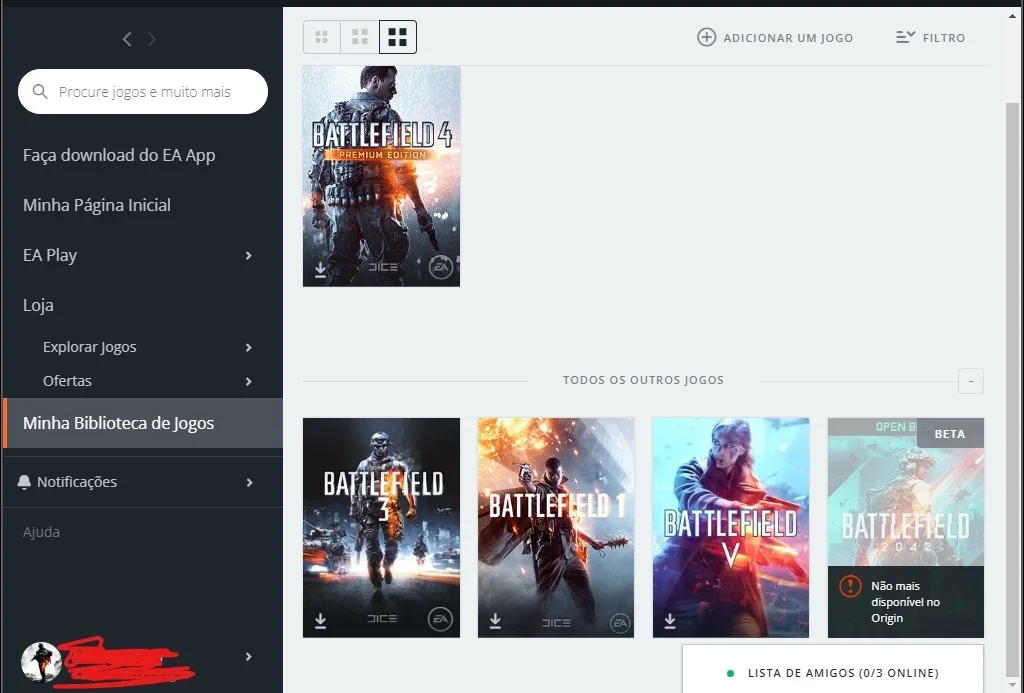This screenshot has height=693, width=1024.
Task: Download Battlefield V via its arrow icon
Action: (x=670, y=620)
